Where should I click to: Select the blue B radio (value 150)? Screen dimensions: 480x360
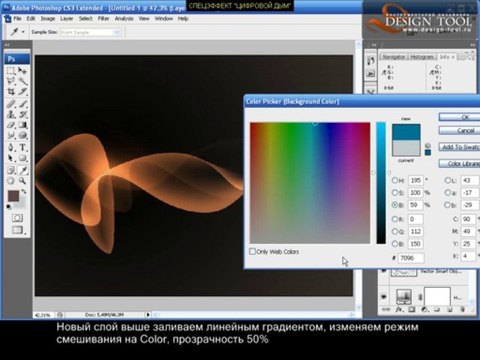coord(395,244)
